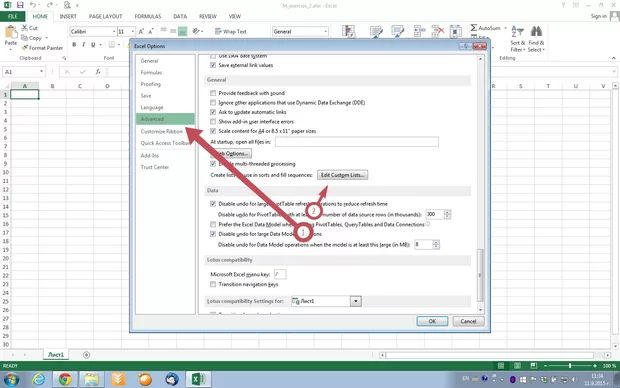620x388 pixels.
Task: Add a new sheet with plus icon
Action: point(86,355)
